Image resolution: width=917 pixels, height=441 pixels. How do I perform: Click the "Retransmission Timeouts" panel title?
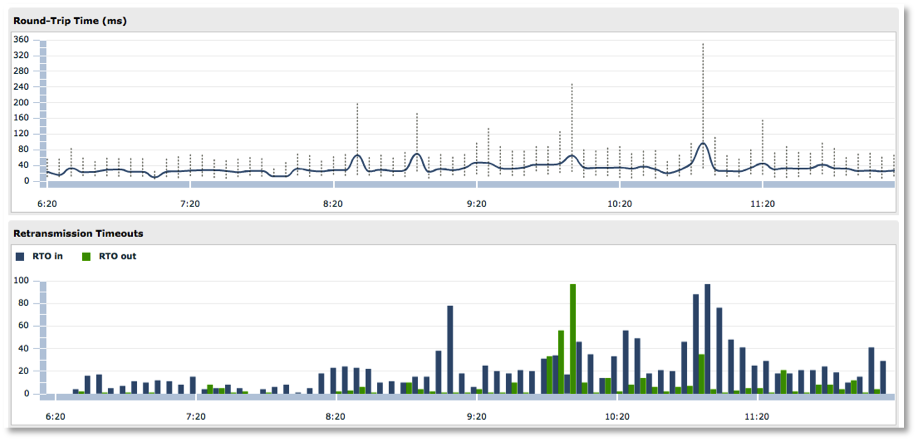click(78, 233)
